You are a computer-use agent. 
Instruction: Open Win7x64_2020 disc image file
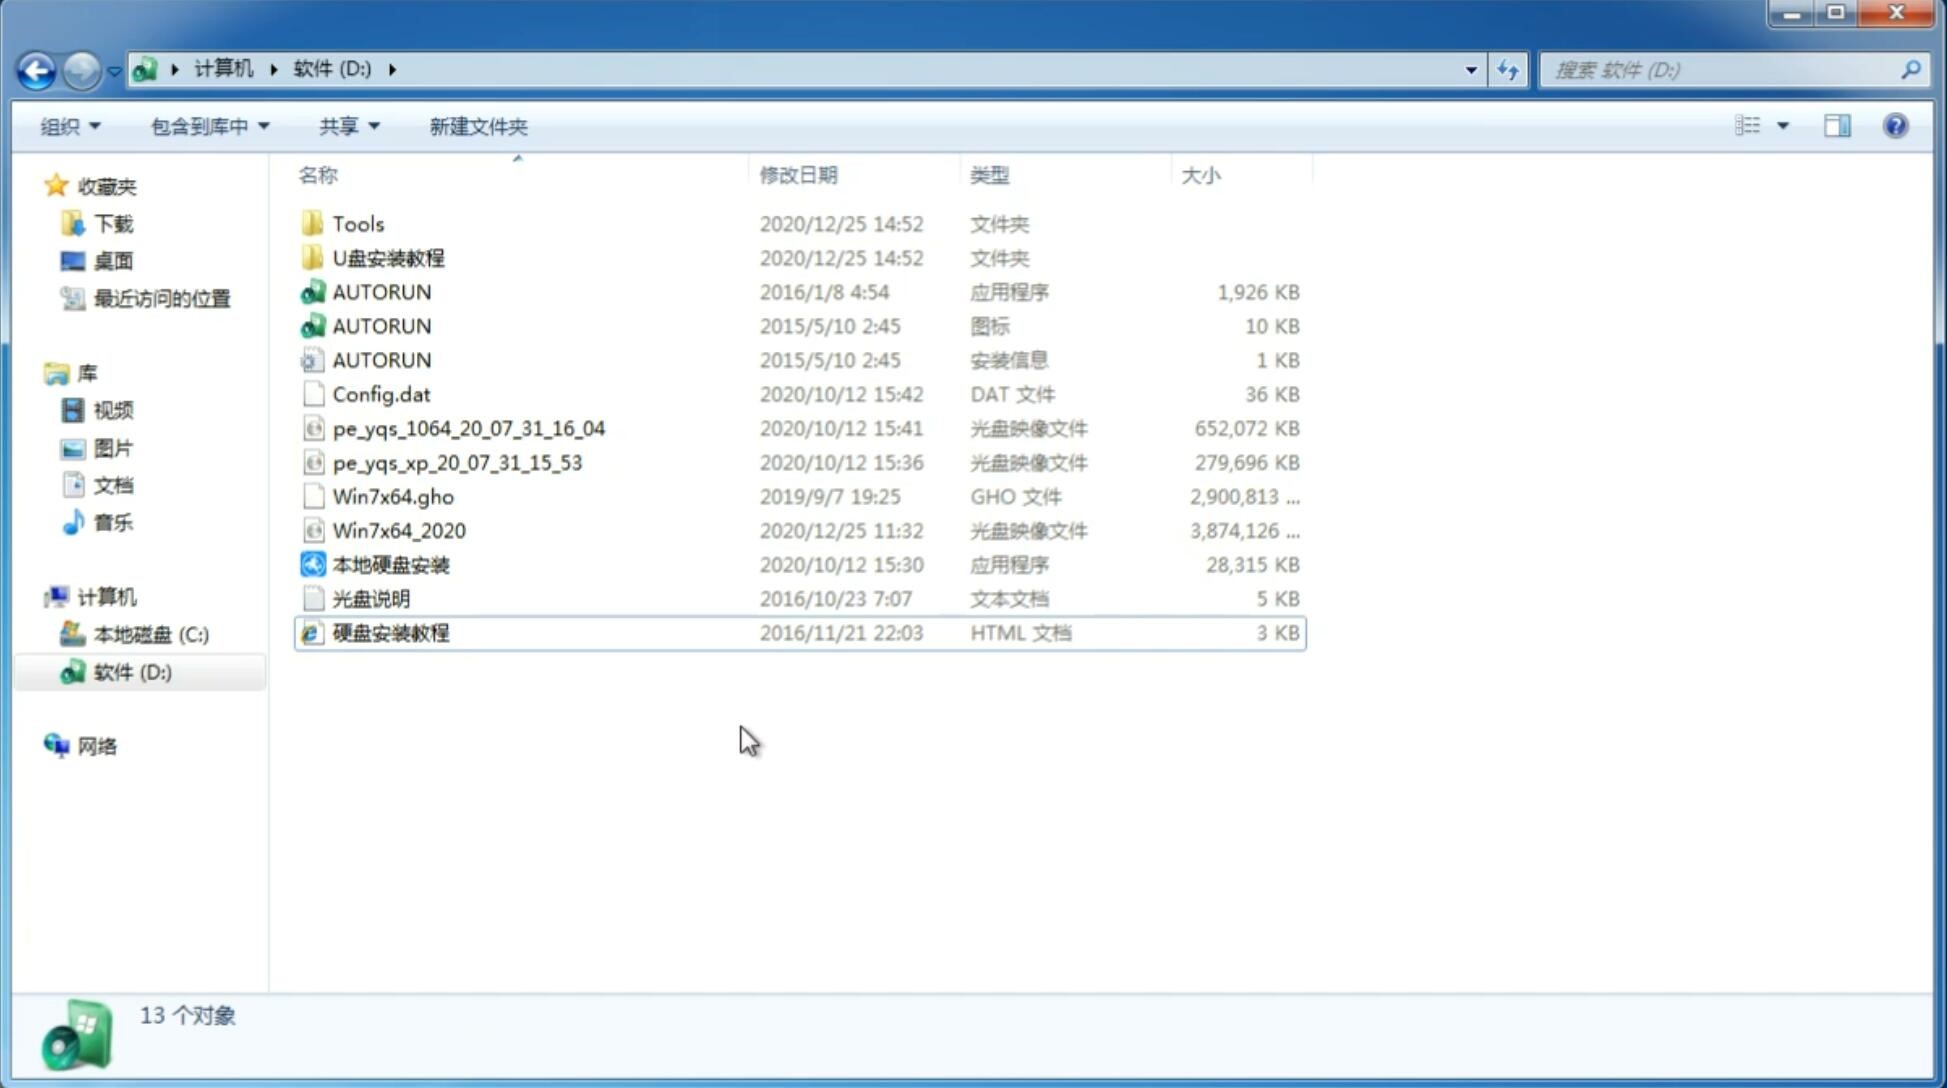coord(398,531)
